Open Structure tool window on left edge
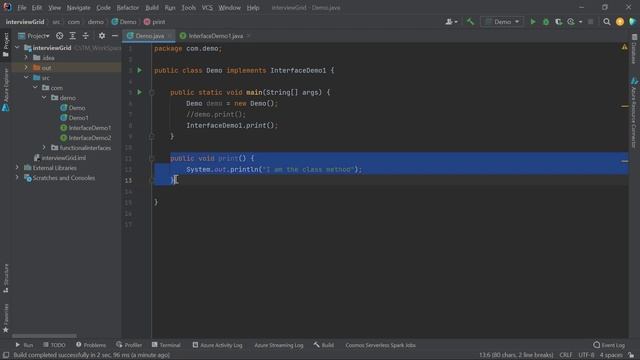Screen dimensions: 640x360 pyautogui.click(x=5, y=278)
